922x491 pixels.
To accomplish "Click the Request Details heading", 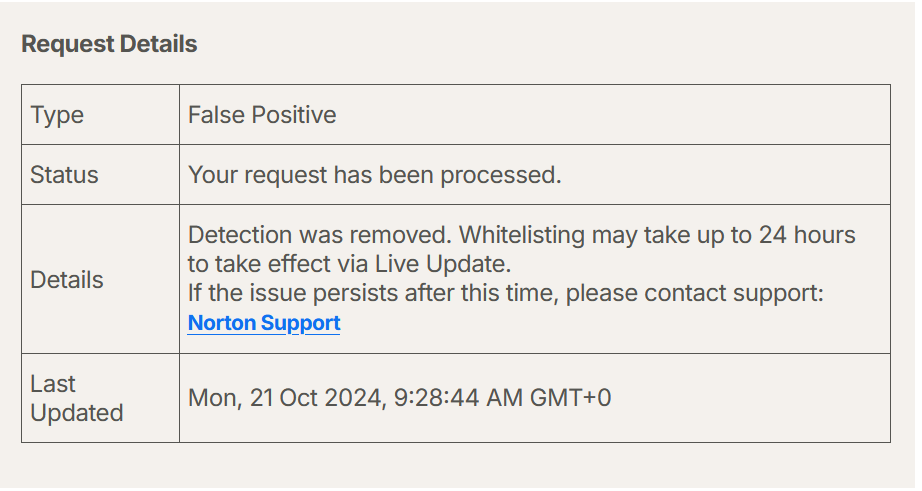I will coord(109,45).
